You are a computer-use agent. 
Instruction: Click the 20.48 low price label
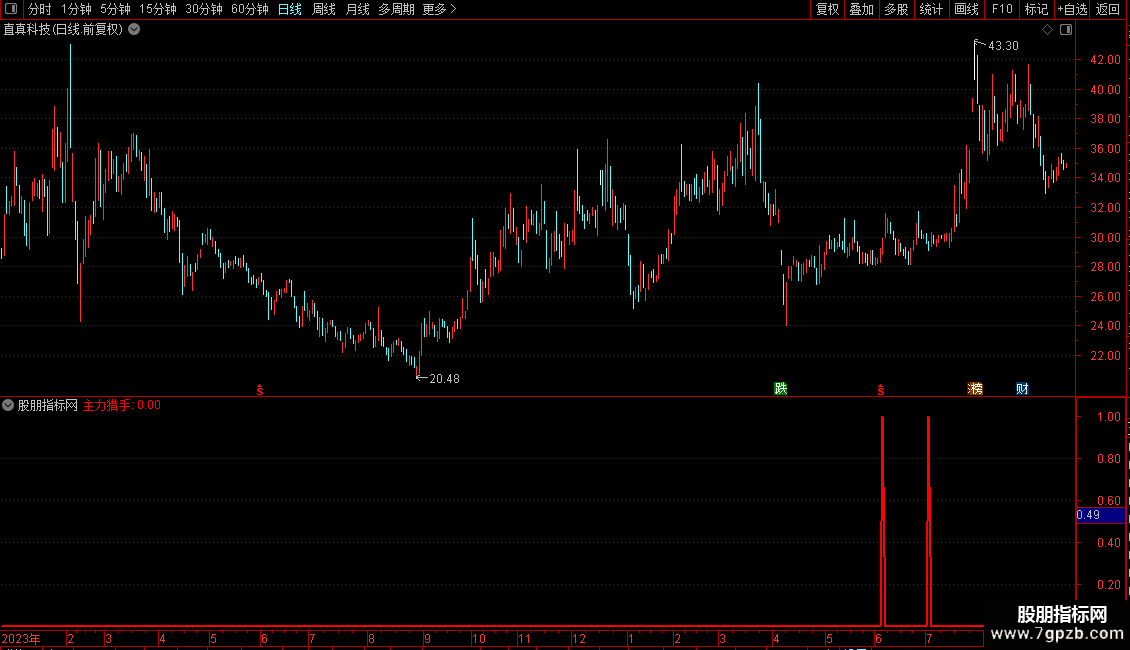tap(444, 378)
